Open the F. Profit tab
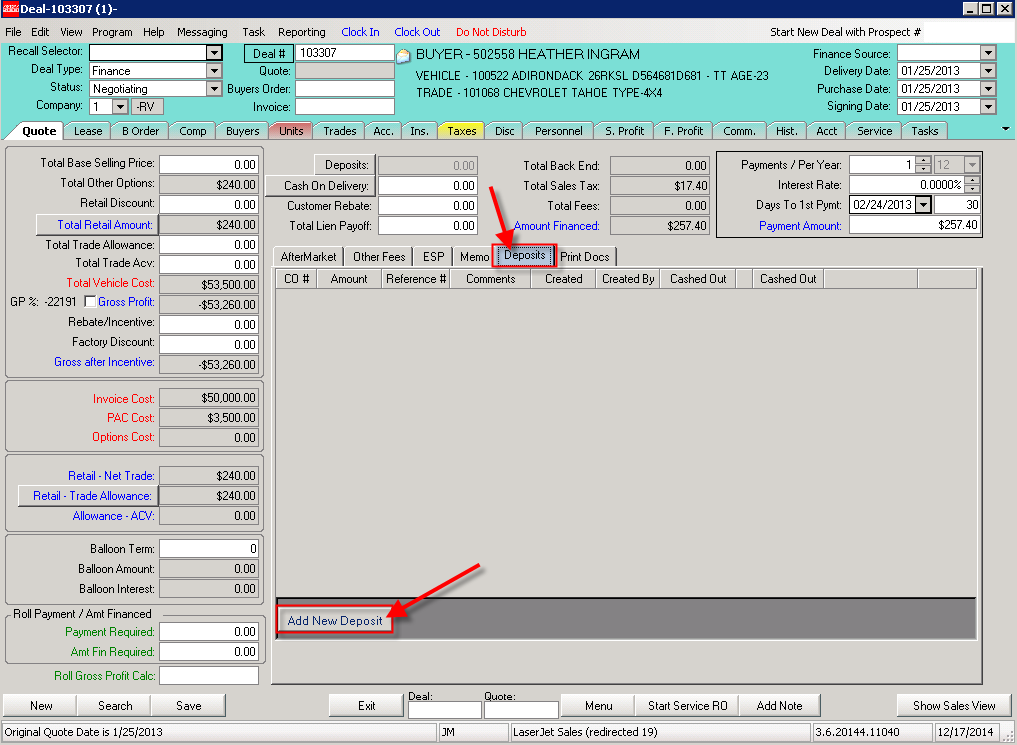The height and width of the screenshot is (745, 1017). pos(684,131)
